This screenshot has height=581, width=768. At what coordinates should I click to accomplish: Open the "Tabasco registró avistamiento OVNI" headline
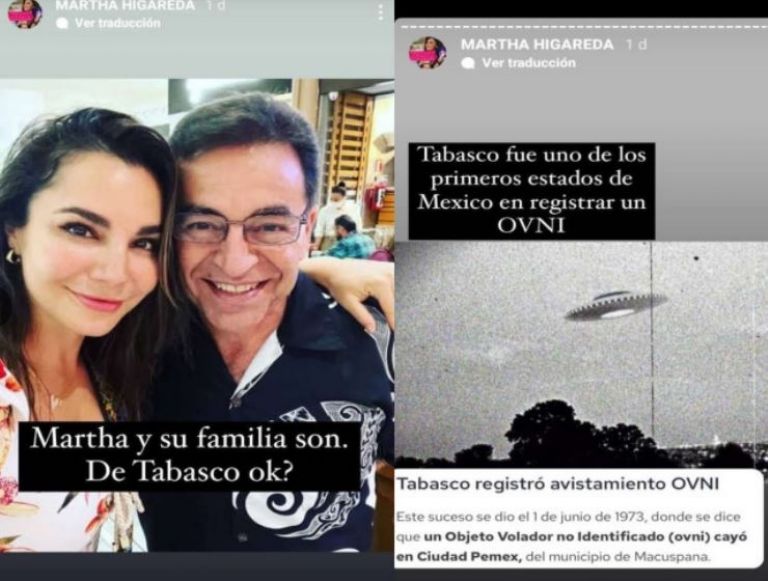point(557,484)
